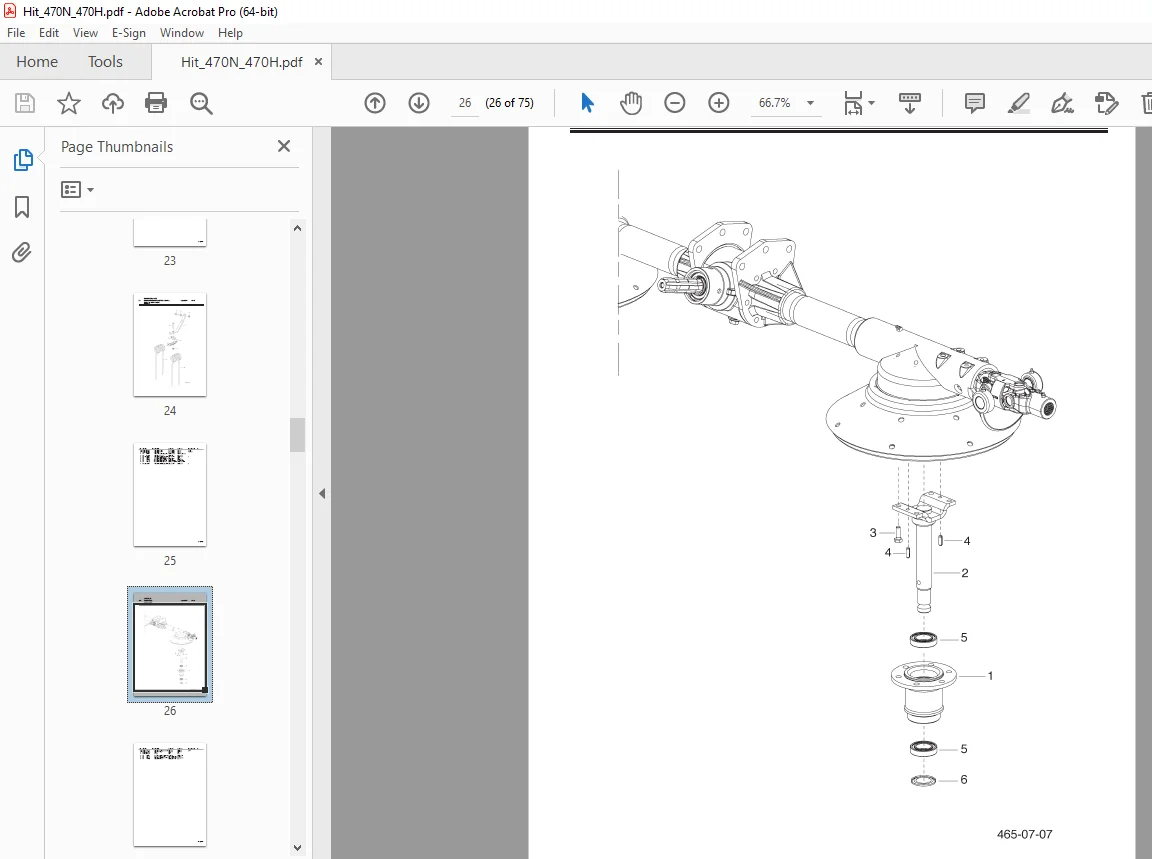Screen dimensions: 1152x859
Task: Open the find text magnifier tool
Action: click(201, 103)
